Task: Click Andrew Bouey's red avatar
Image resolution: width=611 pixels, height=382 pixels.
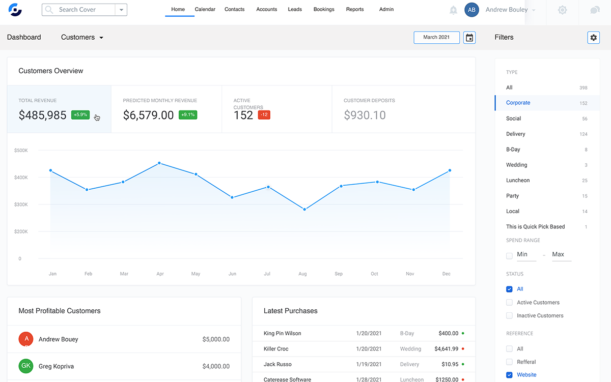Action: click(26, 339)
